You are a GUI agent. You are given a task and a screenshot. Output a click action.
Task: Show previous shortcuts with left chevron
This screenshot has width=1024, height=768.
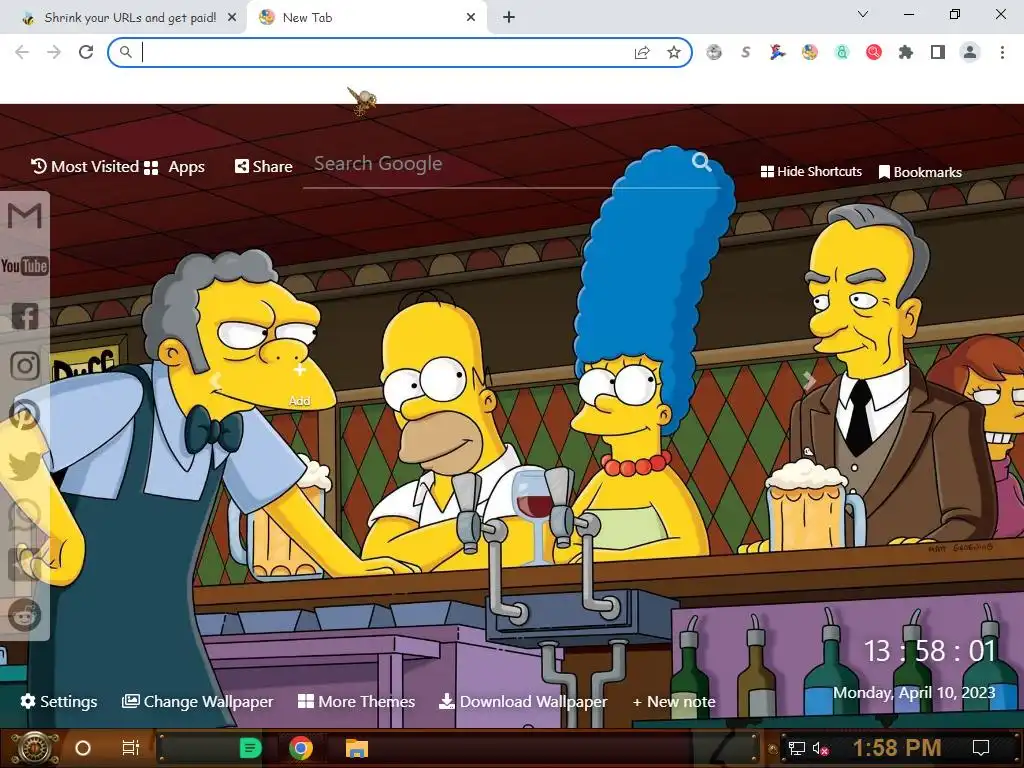coord(216,379)
